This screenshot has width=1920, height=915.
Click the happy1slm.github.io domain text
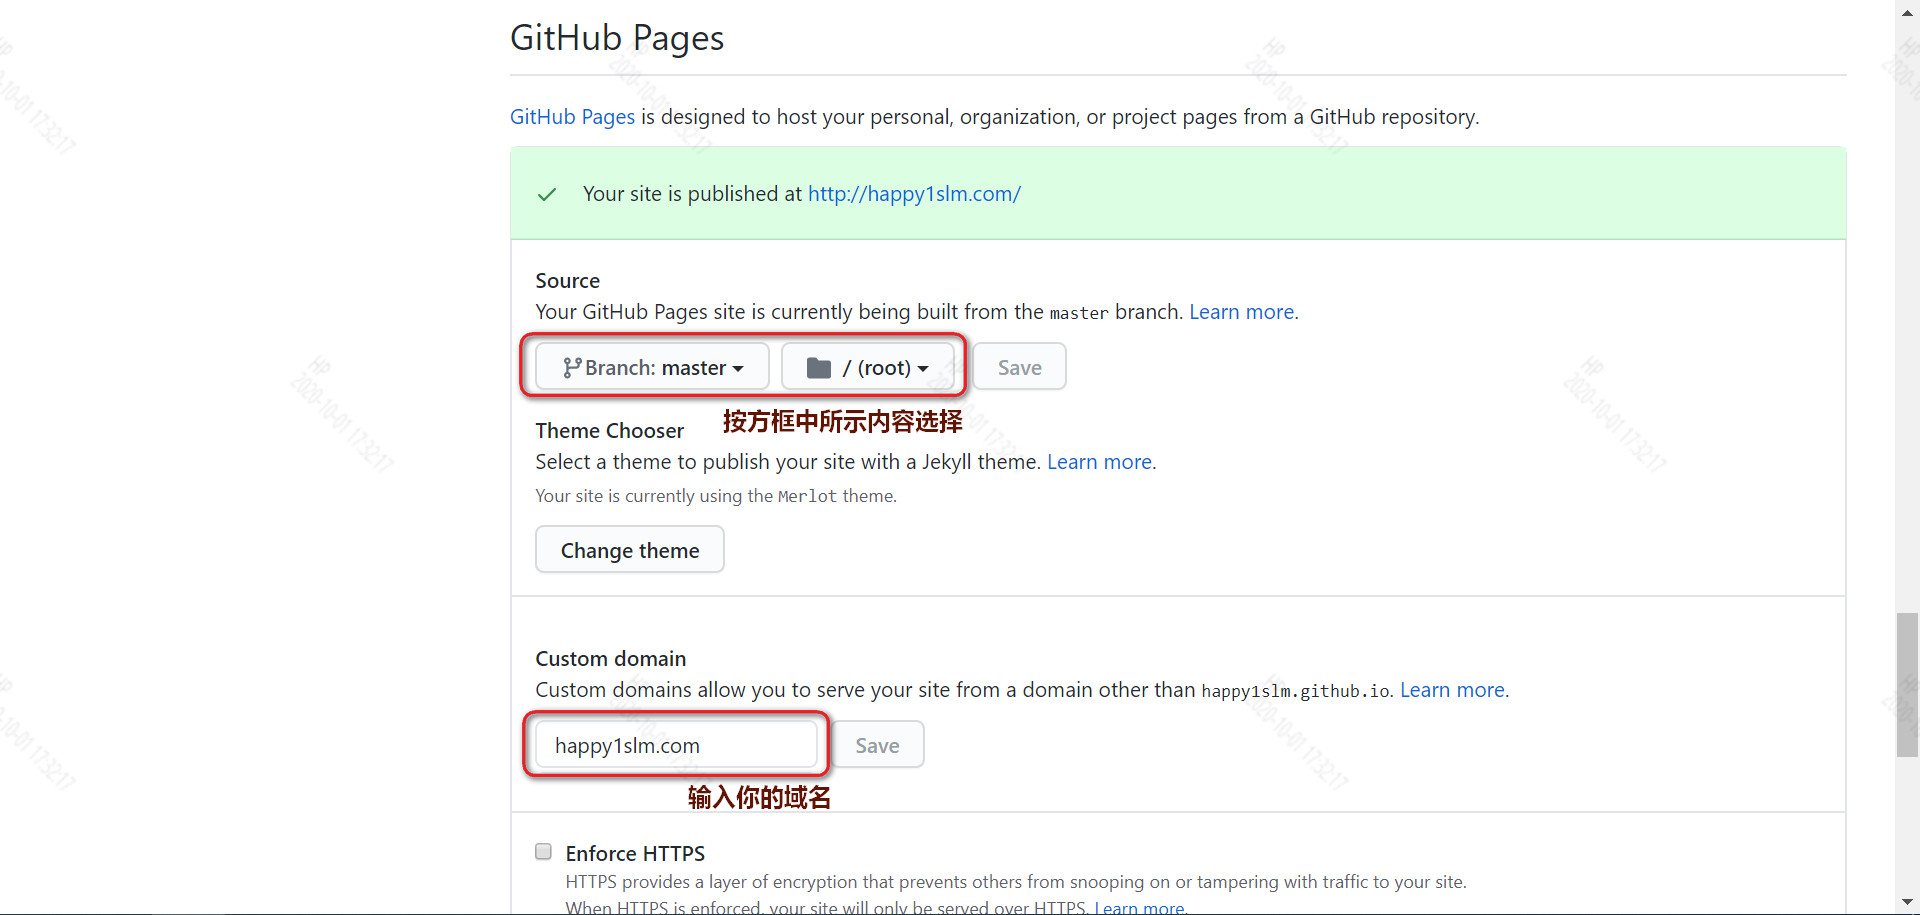(x=1295, y=691)
